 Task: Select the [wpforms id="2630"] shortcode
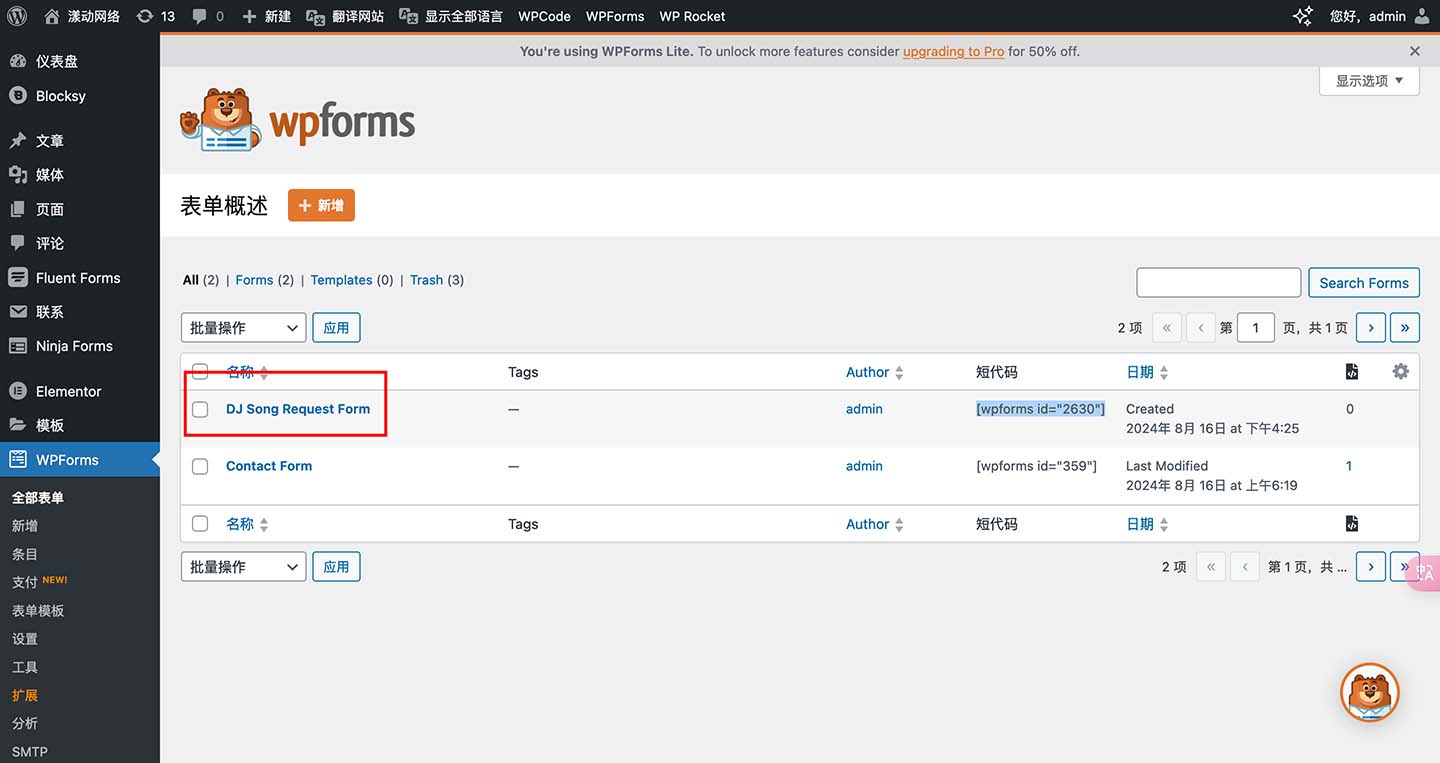[x=1040, y=409]
